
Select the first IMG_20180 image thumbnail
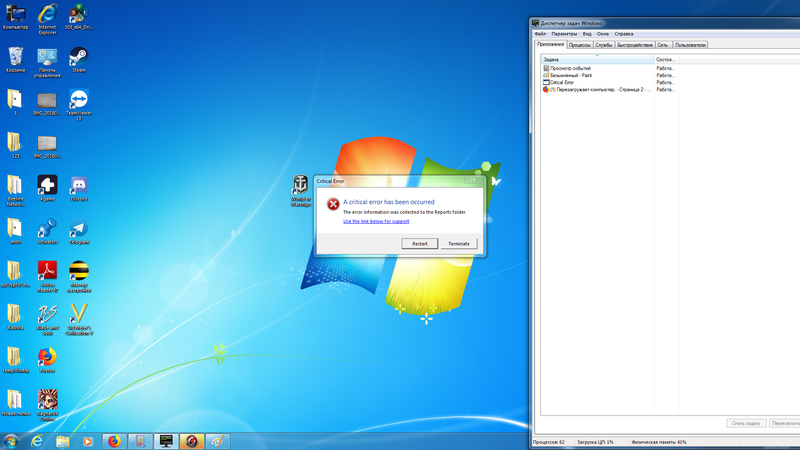47,103
